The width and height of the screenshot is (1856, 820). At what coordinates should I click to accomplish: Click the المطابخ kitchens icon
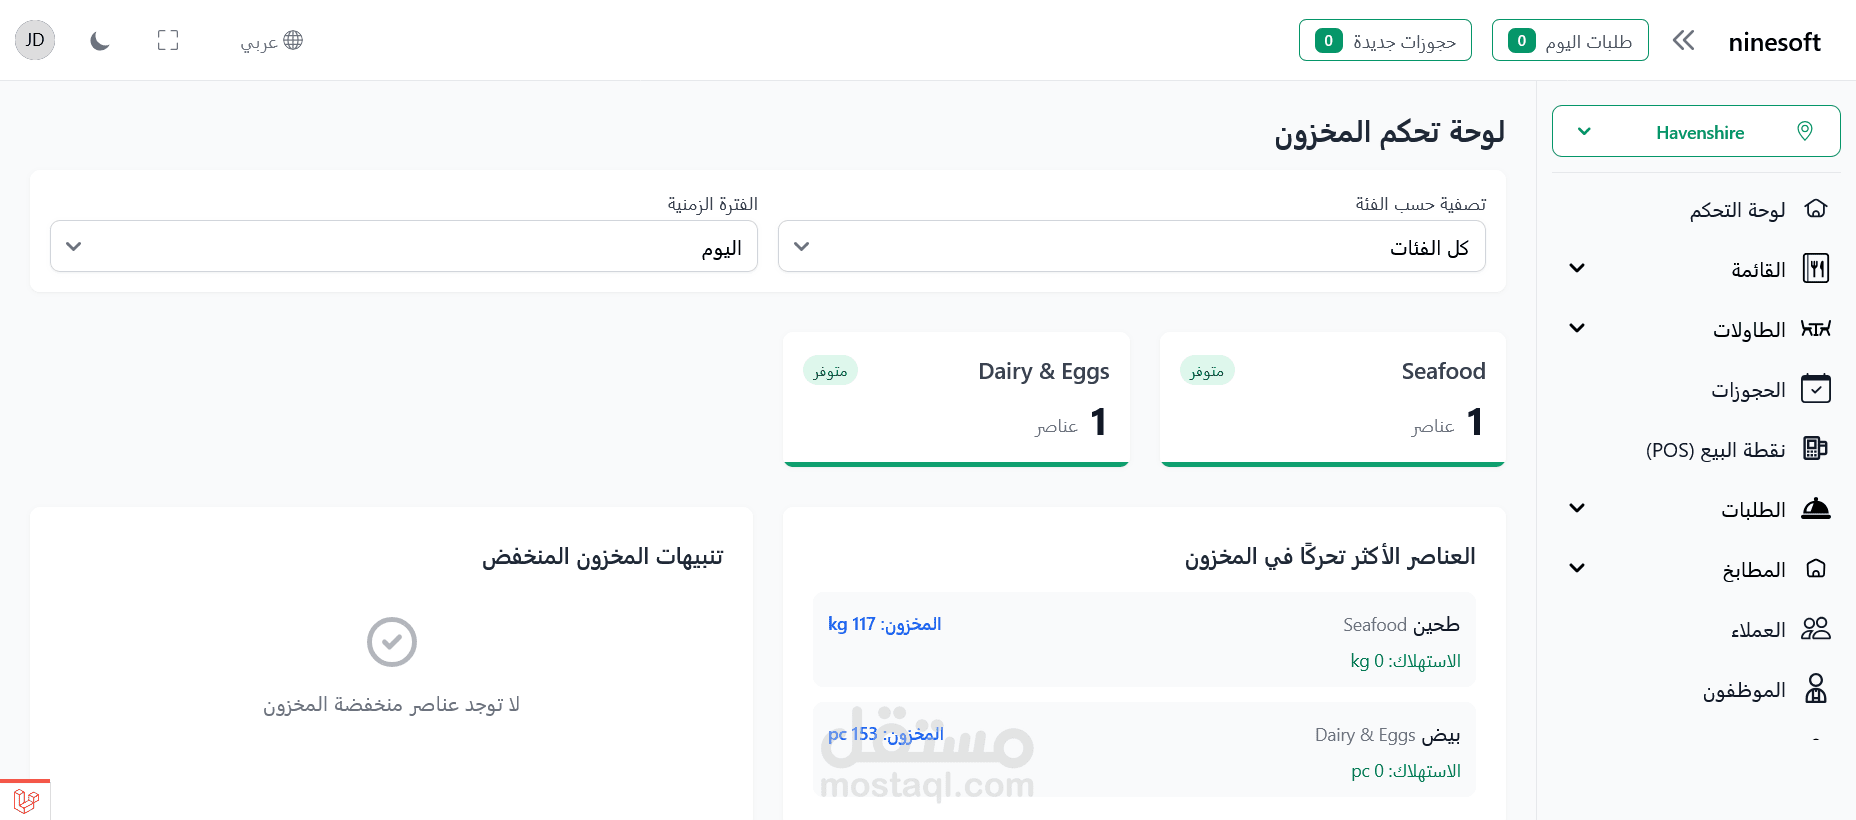(x=1815, y=569)
